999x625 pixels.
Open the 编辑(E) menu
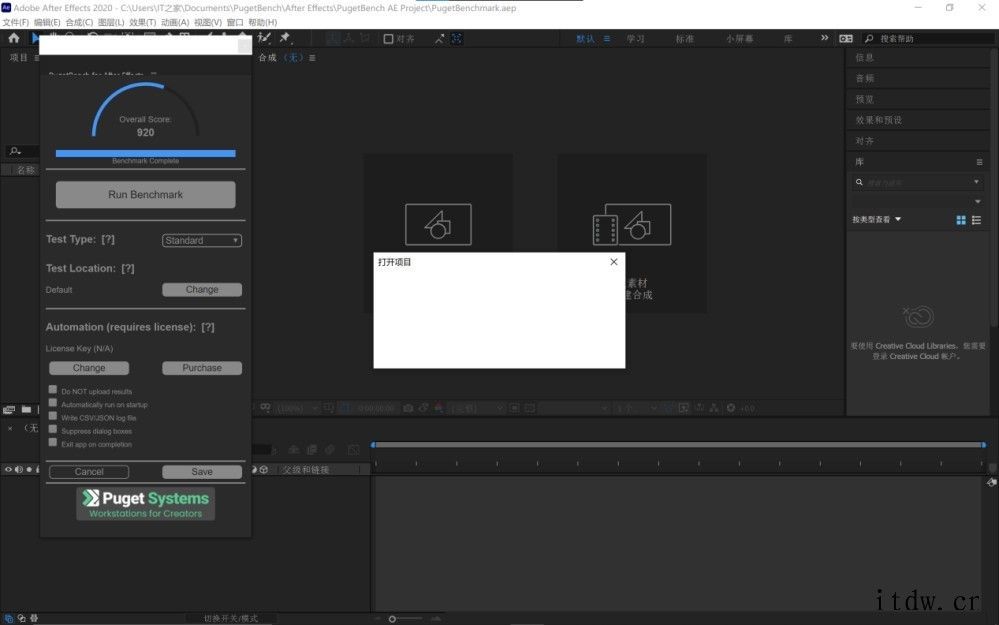click(x=47, y=22)
